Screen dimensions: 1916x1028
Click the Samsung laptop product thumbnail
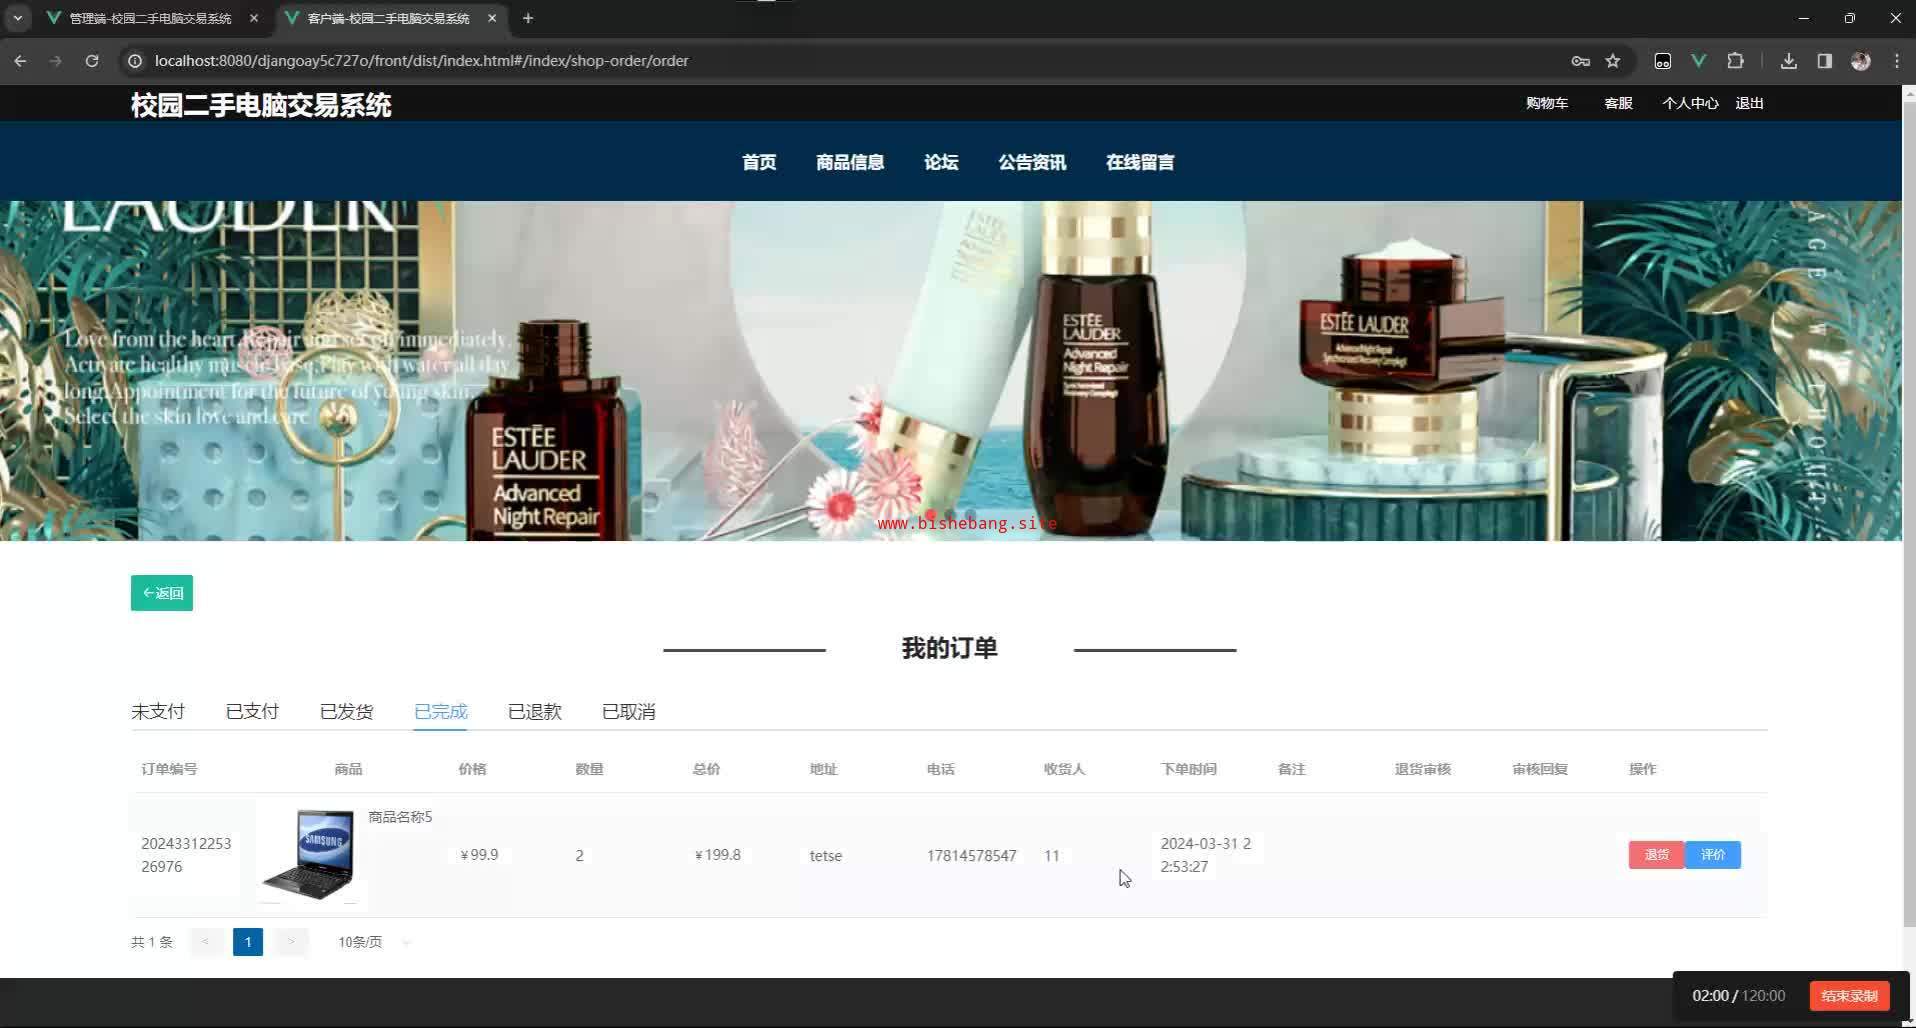pos(309,855)
